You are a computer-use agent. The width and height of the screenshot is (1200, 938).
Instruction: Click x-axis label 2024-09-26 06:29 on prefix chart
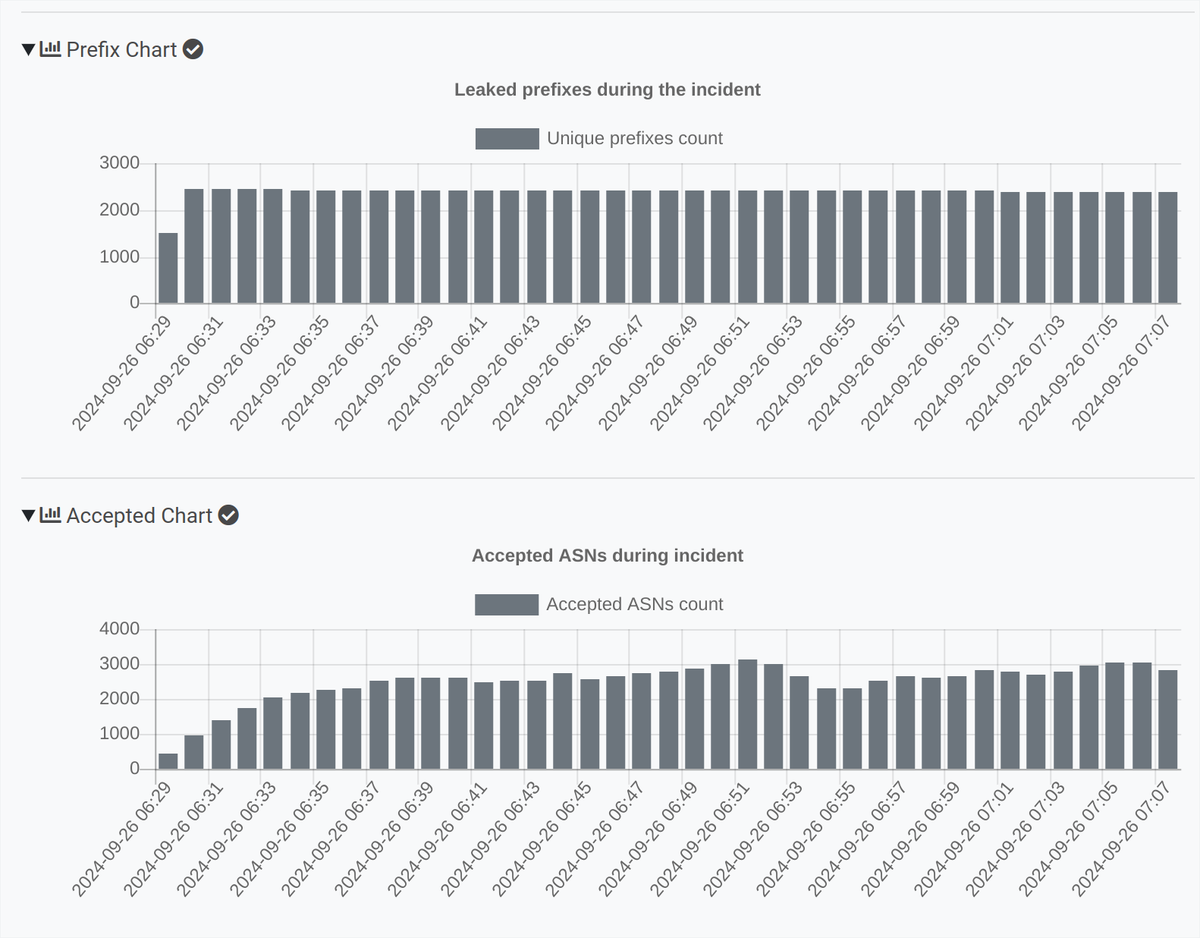[121, 371]
